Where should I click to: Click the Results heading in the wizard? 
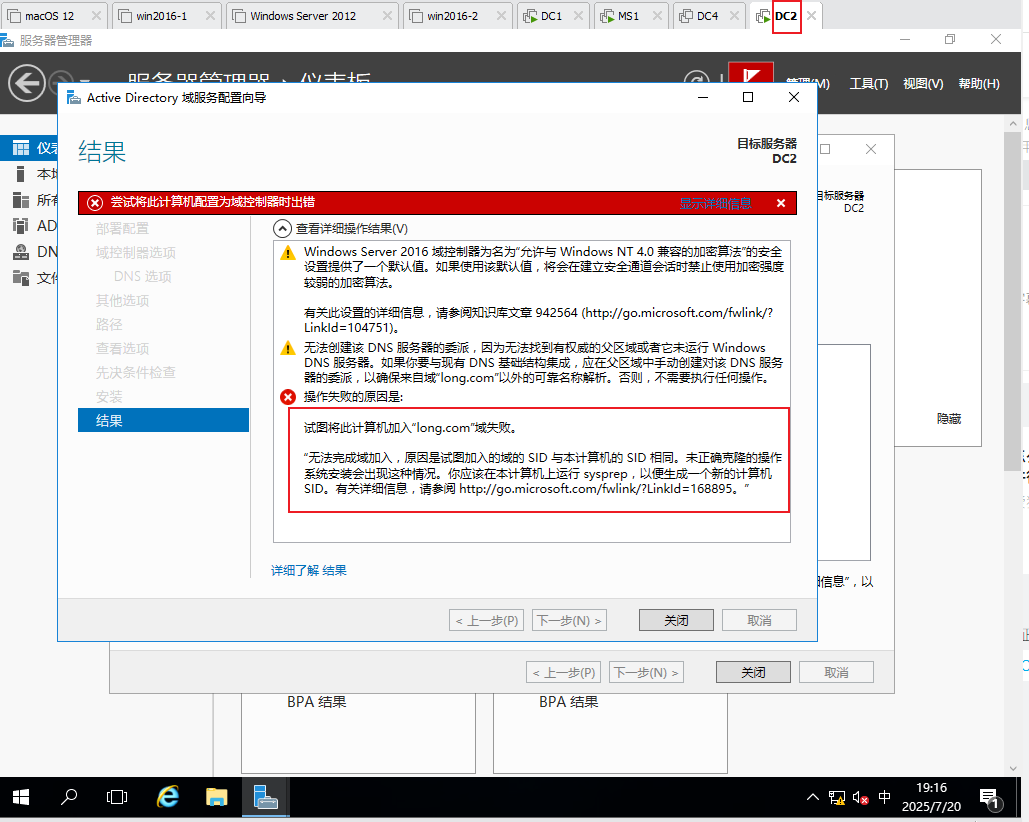pyautogui.click(x=102, y=152)
